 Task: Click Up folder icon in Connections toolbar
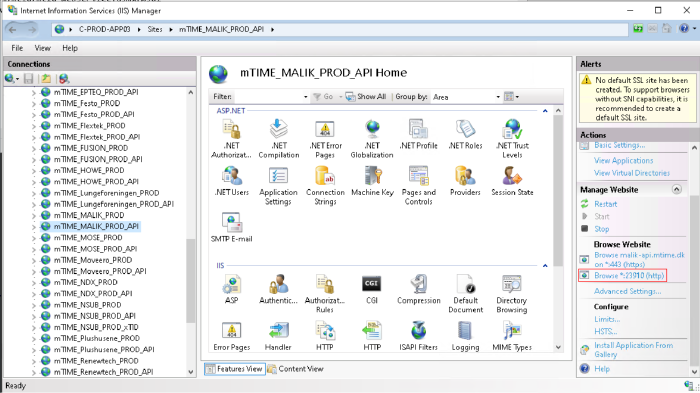click(46, 79)
